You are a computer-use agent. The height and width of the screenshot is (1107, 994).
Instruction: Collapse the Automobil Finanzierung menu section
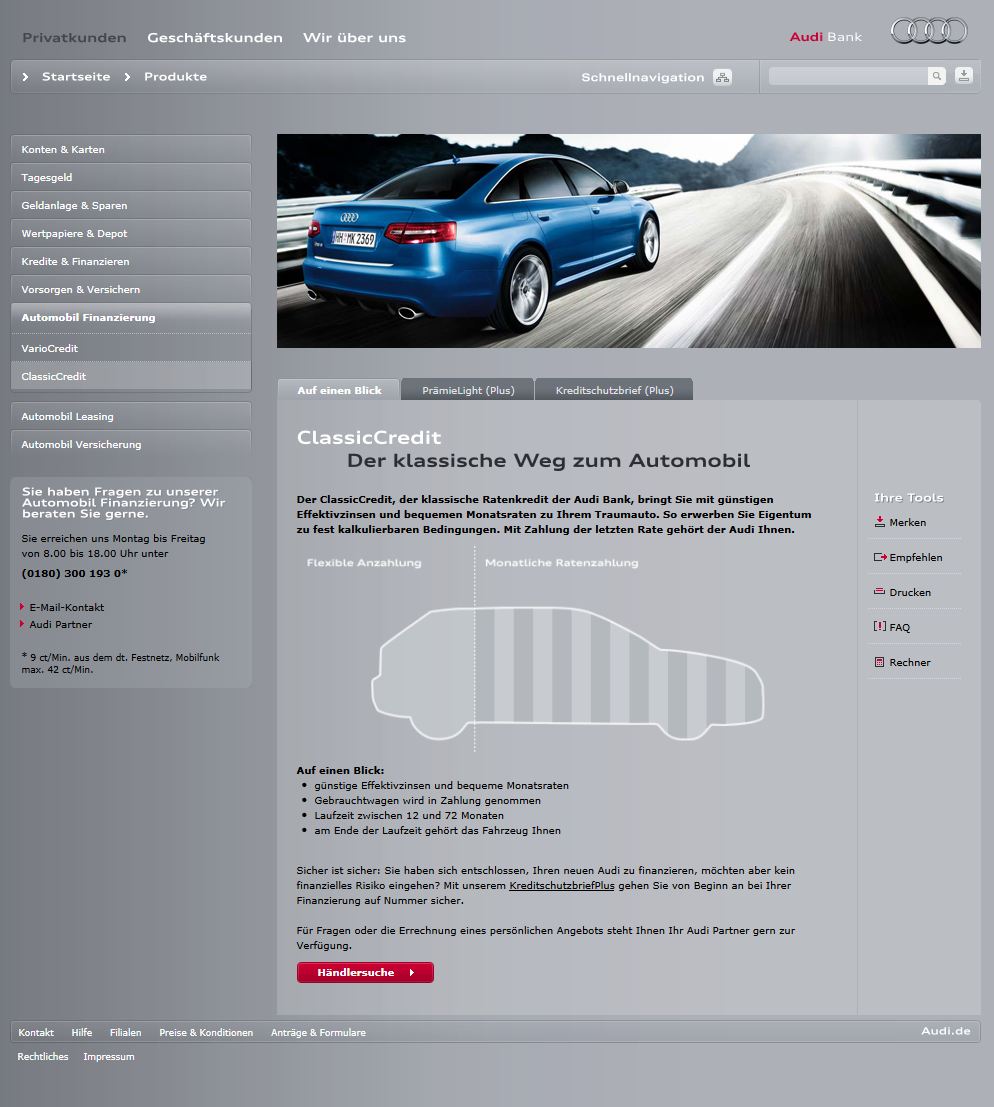pyautogui.click(x=131, y=318)
